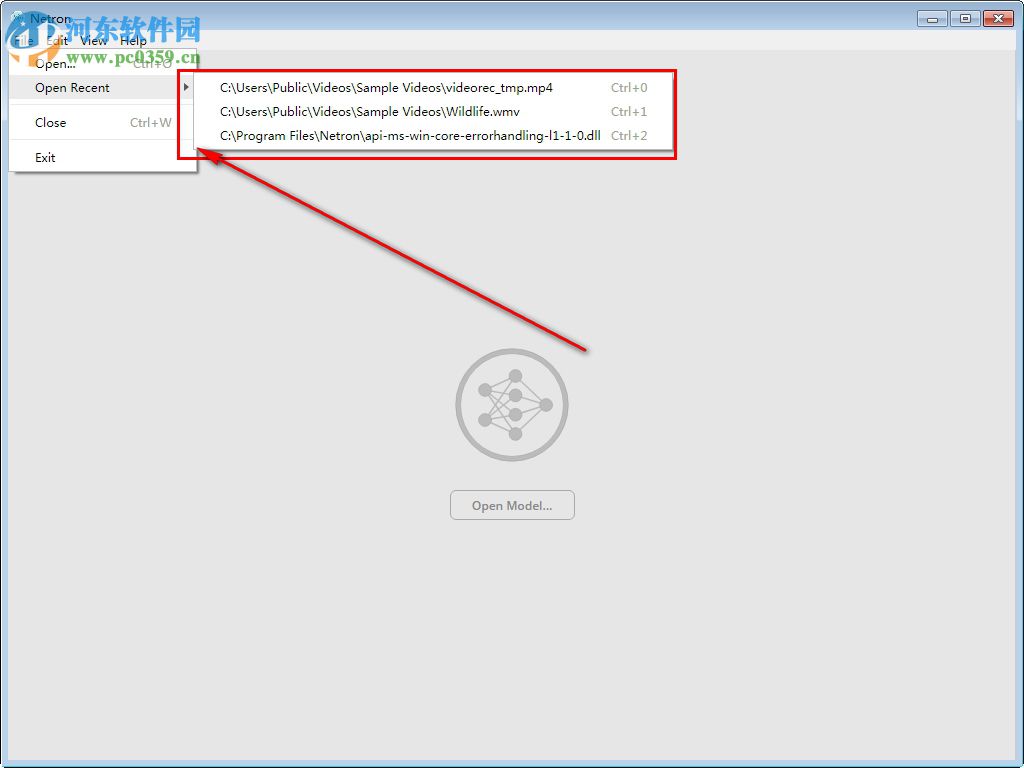The width and height of the screenshot is (1024, 768).
Task: Choose Exit from the File menu
Action: tap(103, 157)
